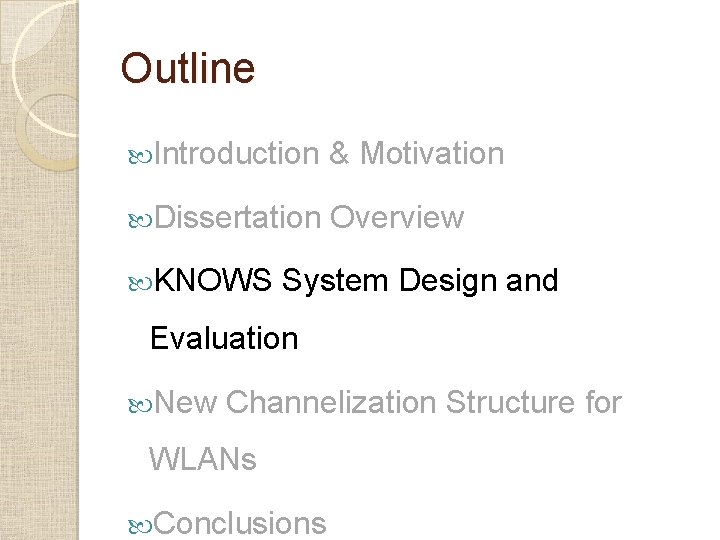Click the small tan ring decoration
The width and height of the screenshot is (720, 540).
coord(48,132)
